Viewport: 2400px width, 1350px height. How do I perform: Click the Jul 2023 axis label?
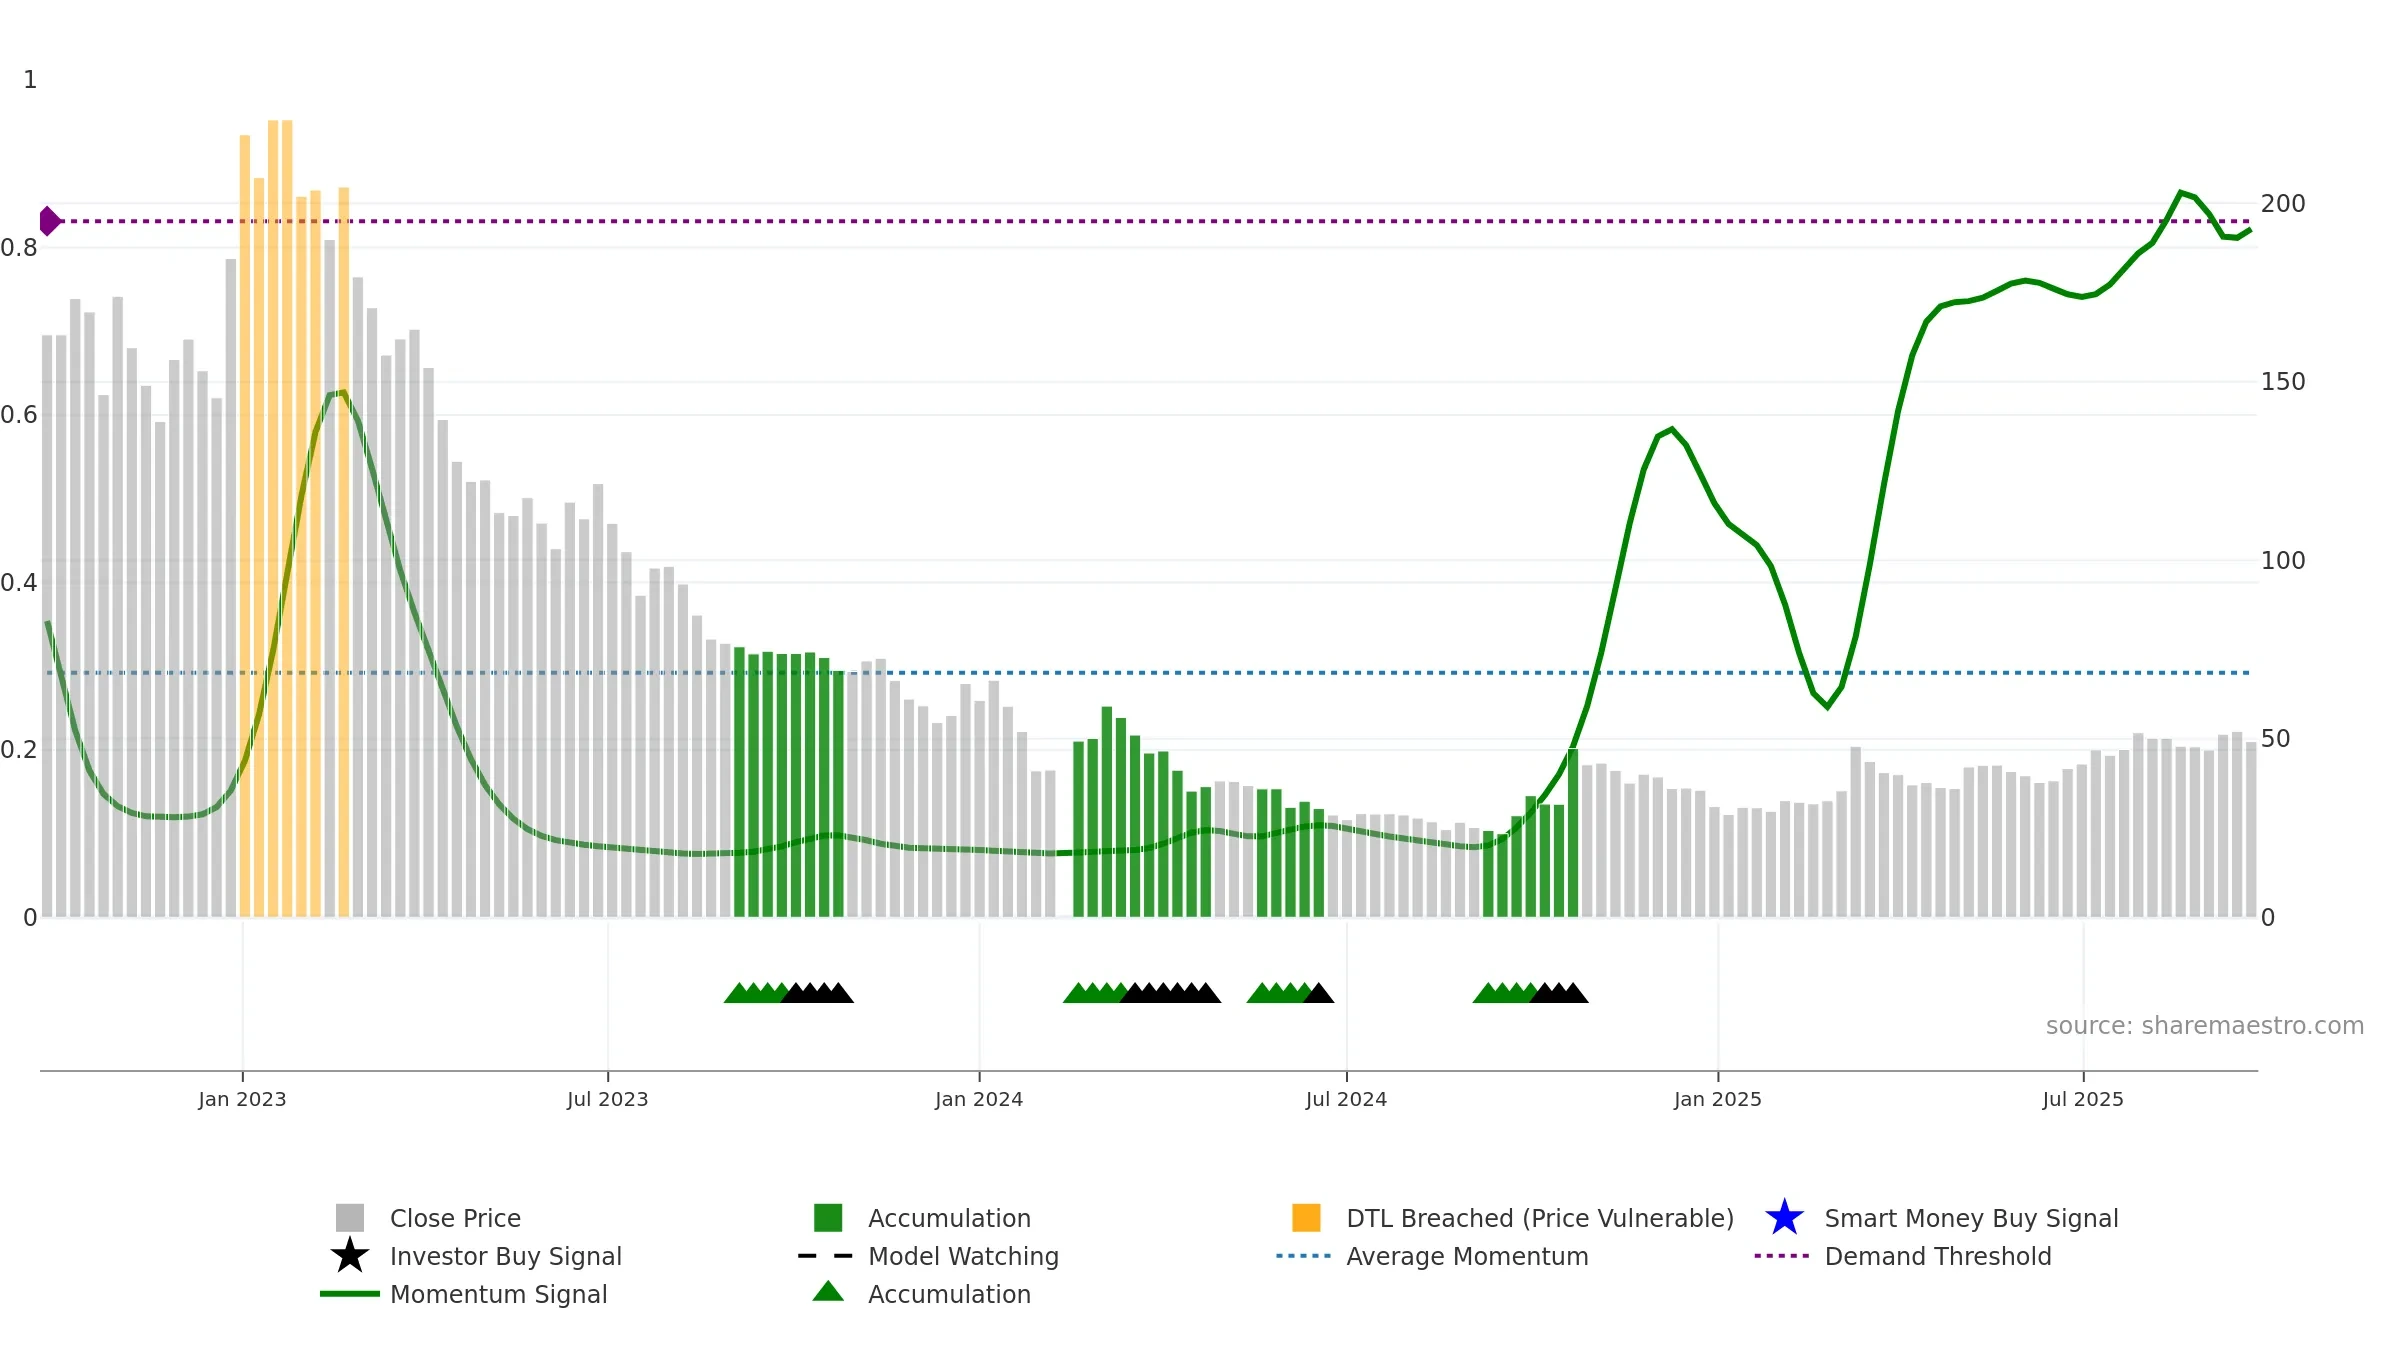pyautogui.click(x=608, y=1099)
